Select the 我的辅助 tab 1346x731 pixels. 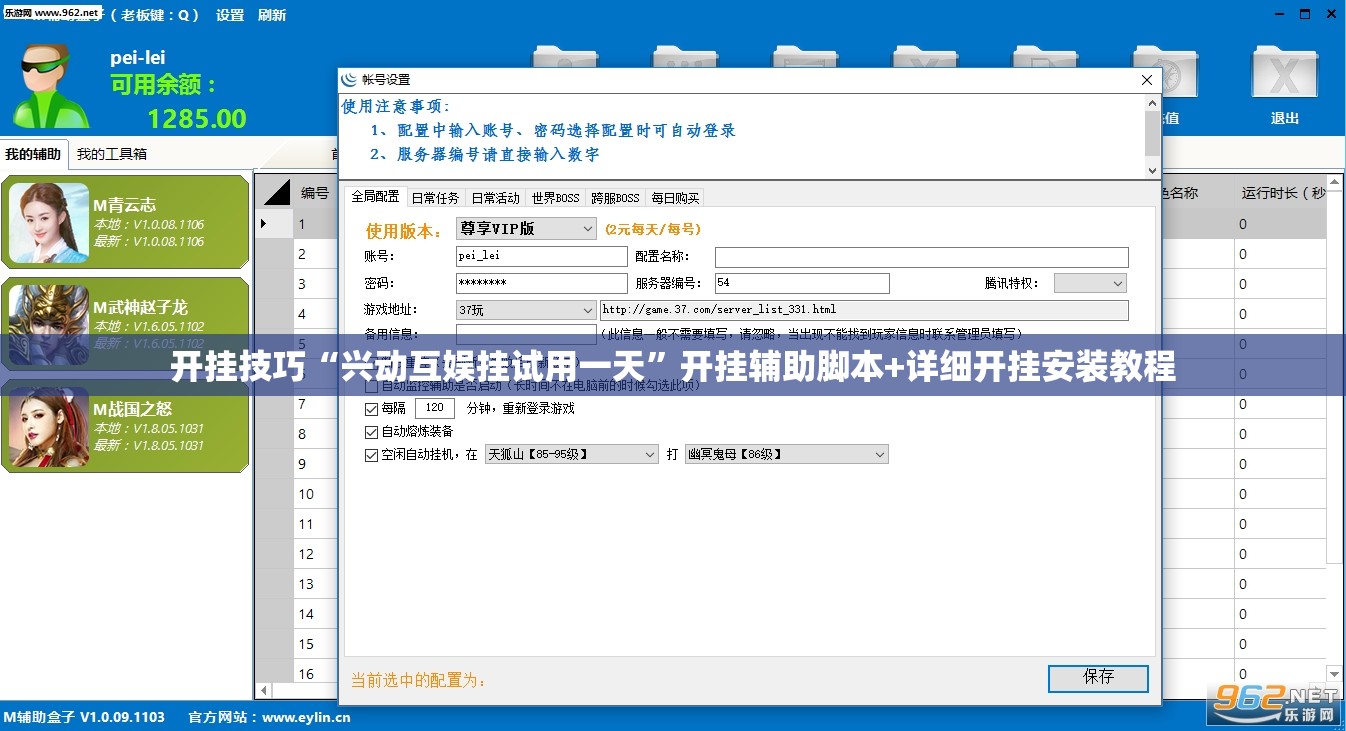tap(33, 154)
